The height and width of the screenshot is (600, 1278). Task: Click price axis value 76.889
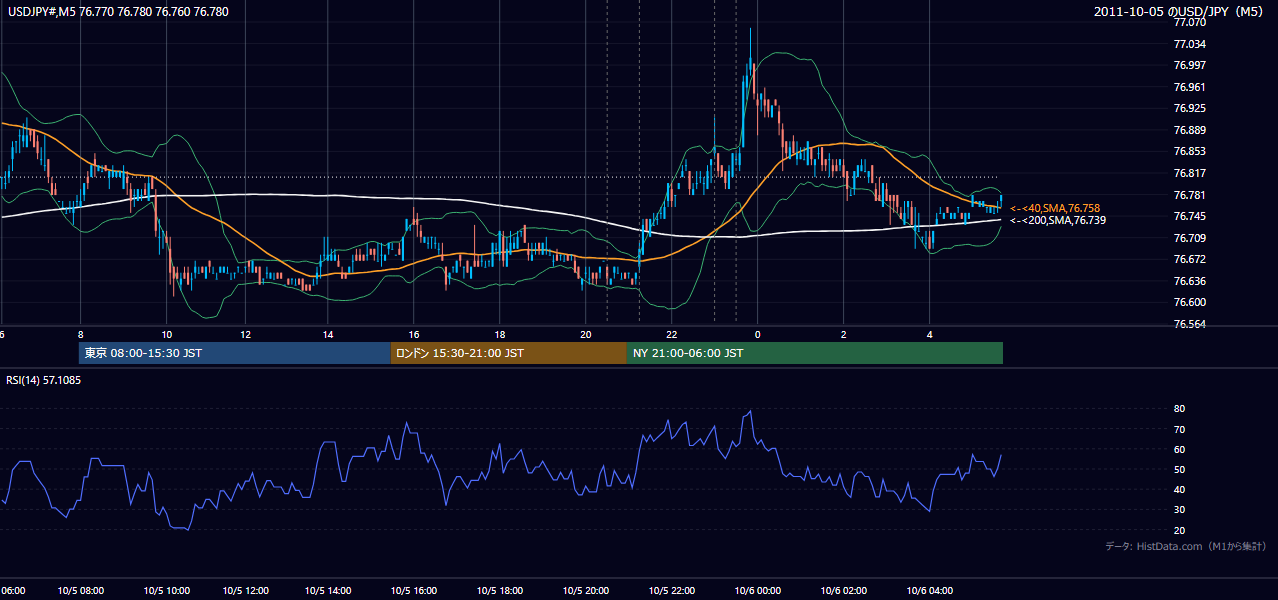pos(1190,130)
